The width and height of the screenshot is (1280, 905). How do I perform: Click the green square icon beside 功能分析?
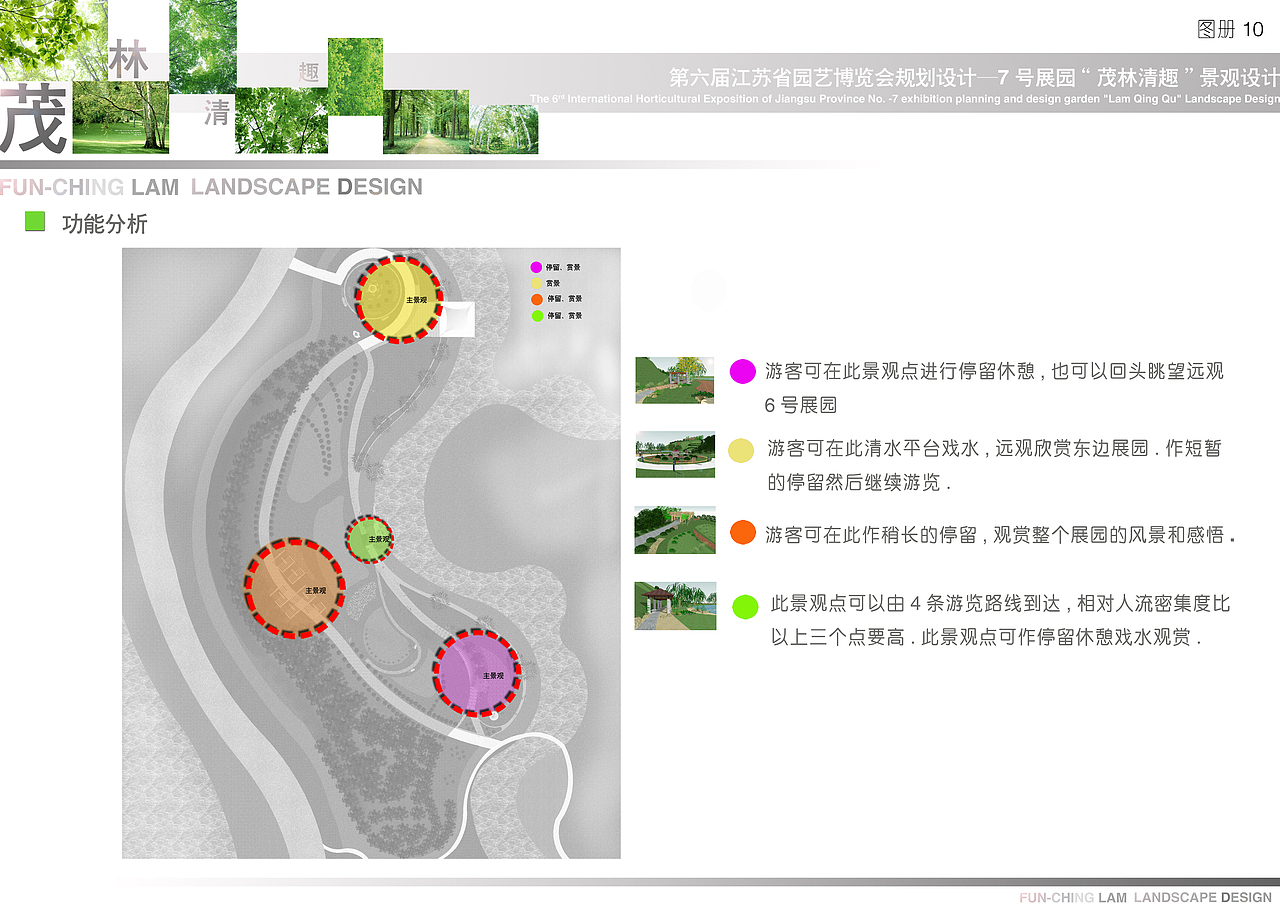(x=35, y=221)
